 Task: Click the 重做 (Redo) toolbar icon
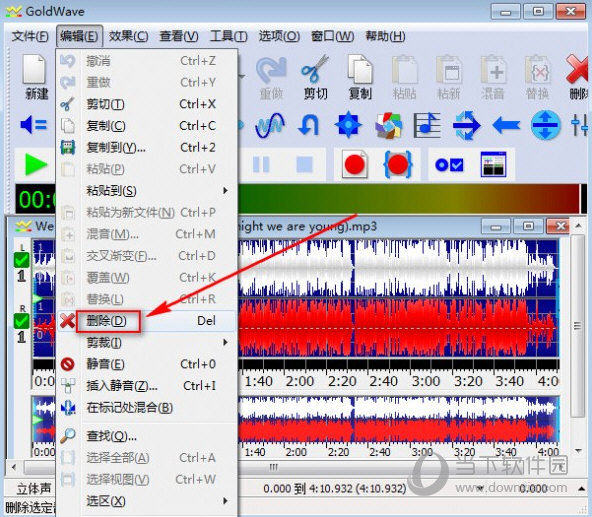coord(271,77)
